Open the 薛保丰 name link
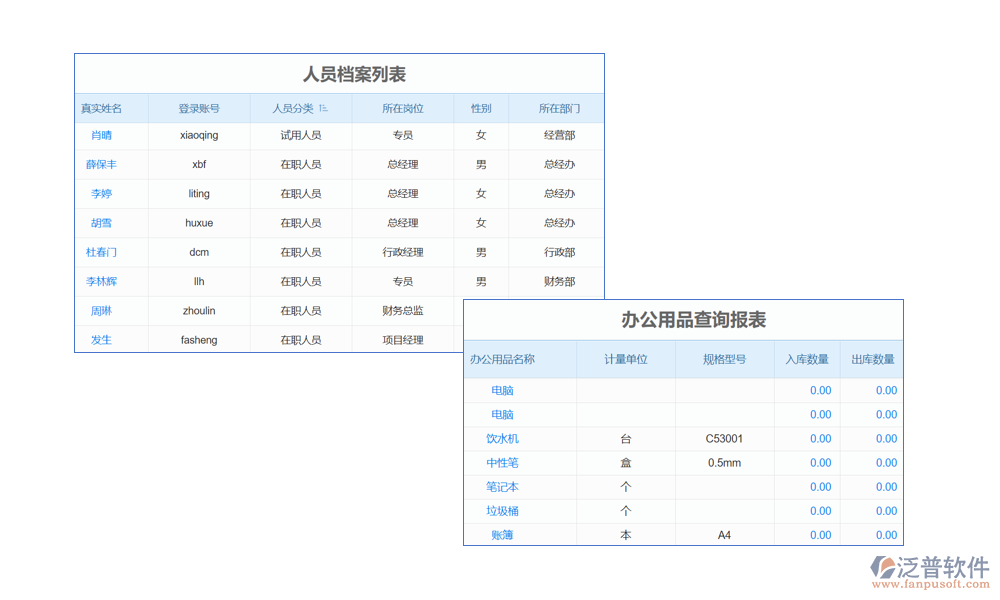 click(x=101, y=164)
